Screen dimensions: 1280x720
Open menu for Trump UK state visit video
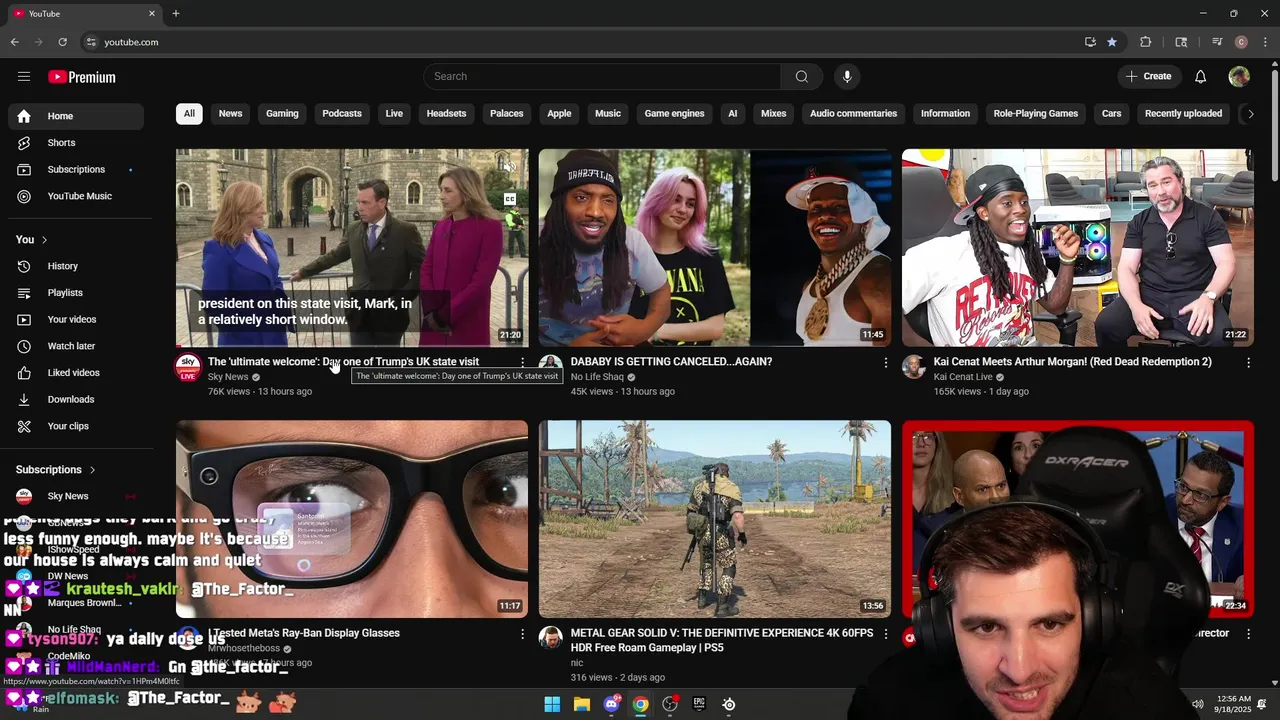[522, 363]
